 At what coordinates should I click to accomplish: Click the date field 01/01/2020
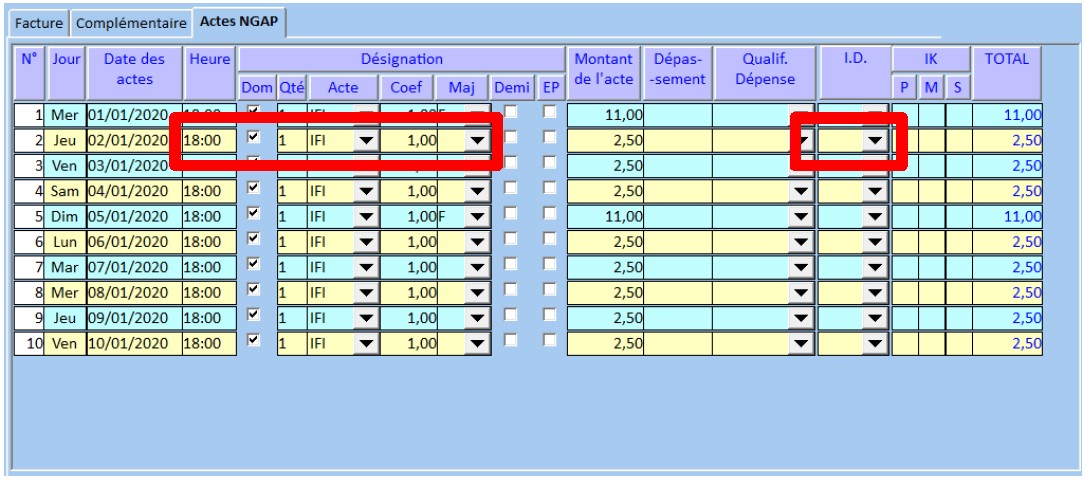pyautogui.click(x=134, y=115)
